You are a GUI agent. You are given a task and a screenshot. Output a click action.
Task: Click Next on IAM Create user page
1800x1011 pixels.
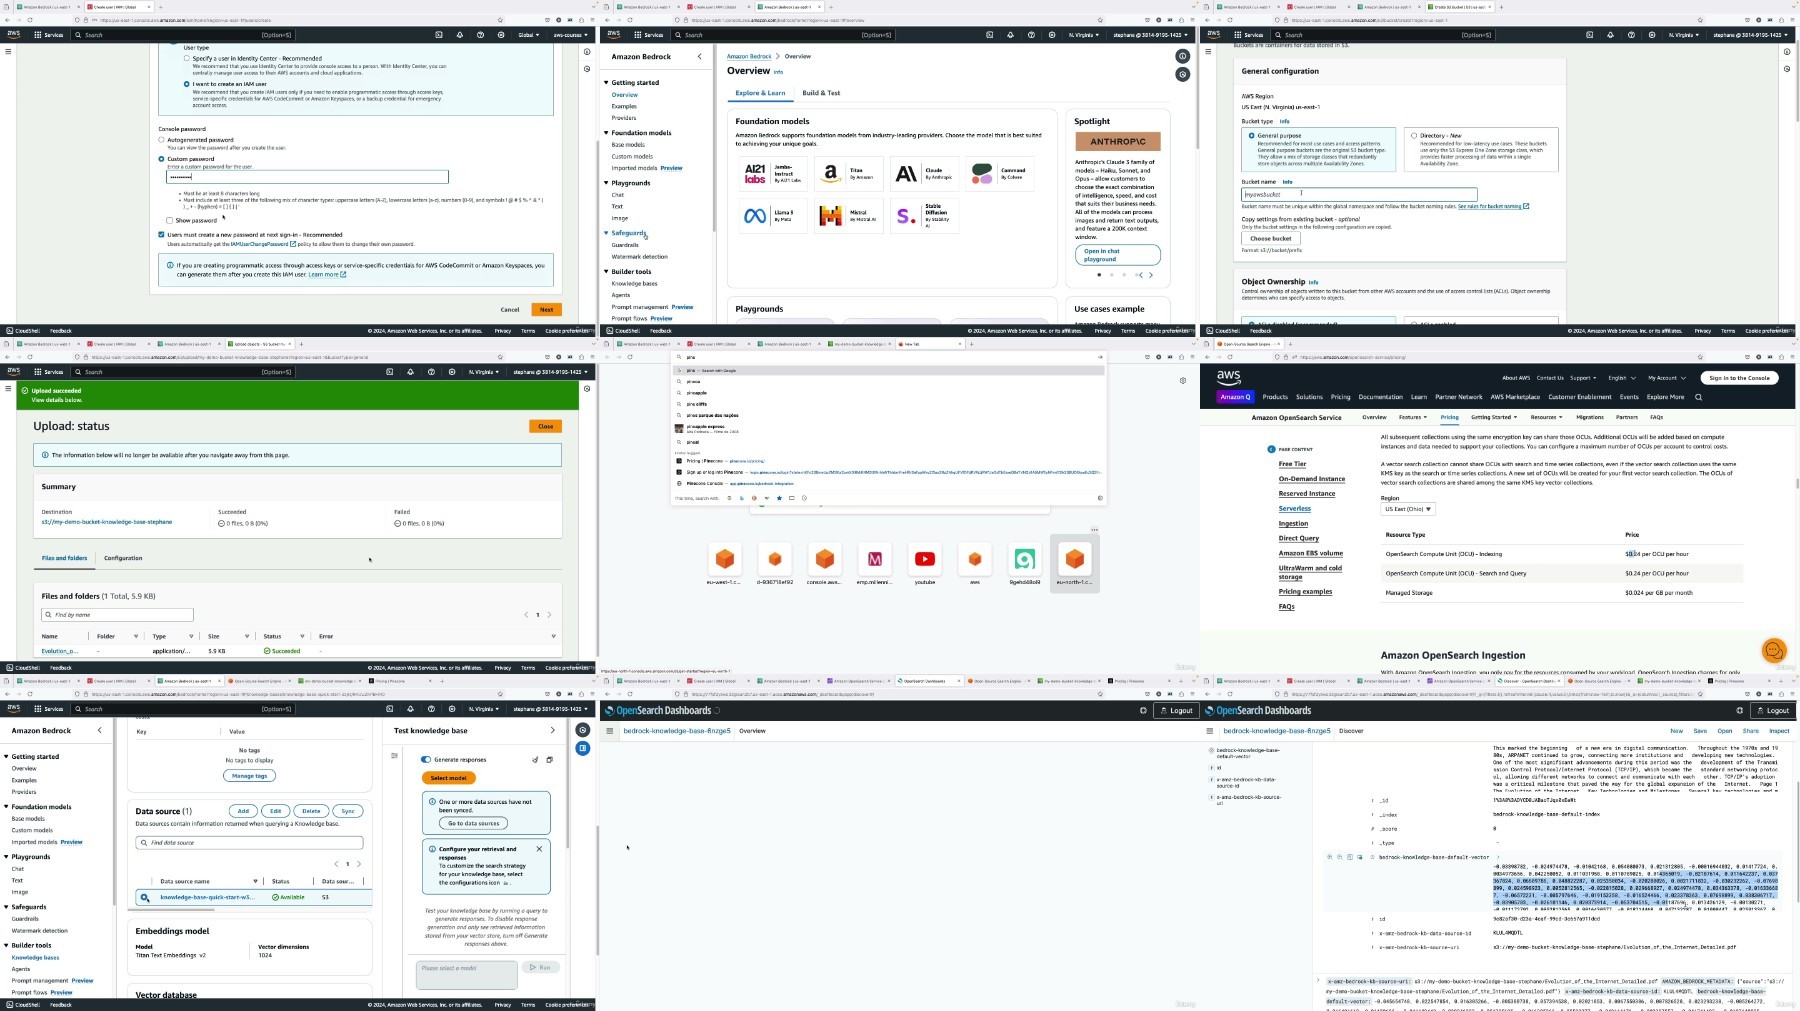click(546, 309)
